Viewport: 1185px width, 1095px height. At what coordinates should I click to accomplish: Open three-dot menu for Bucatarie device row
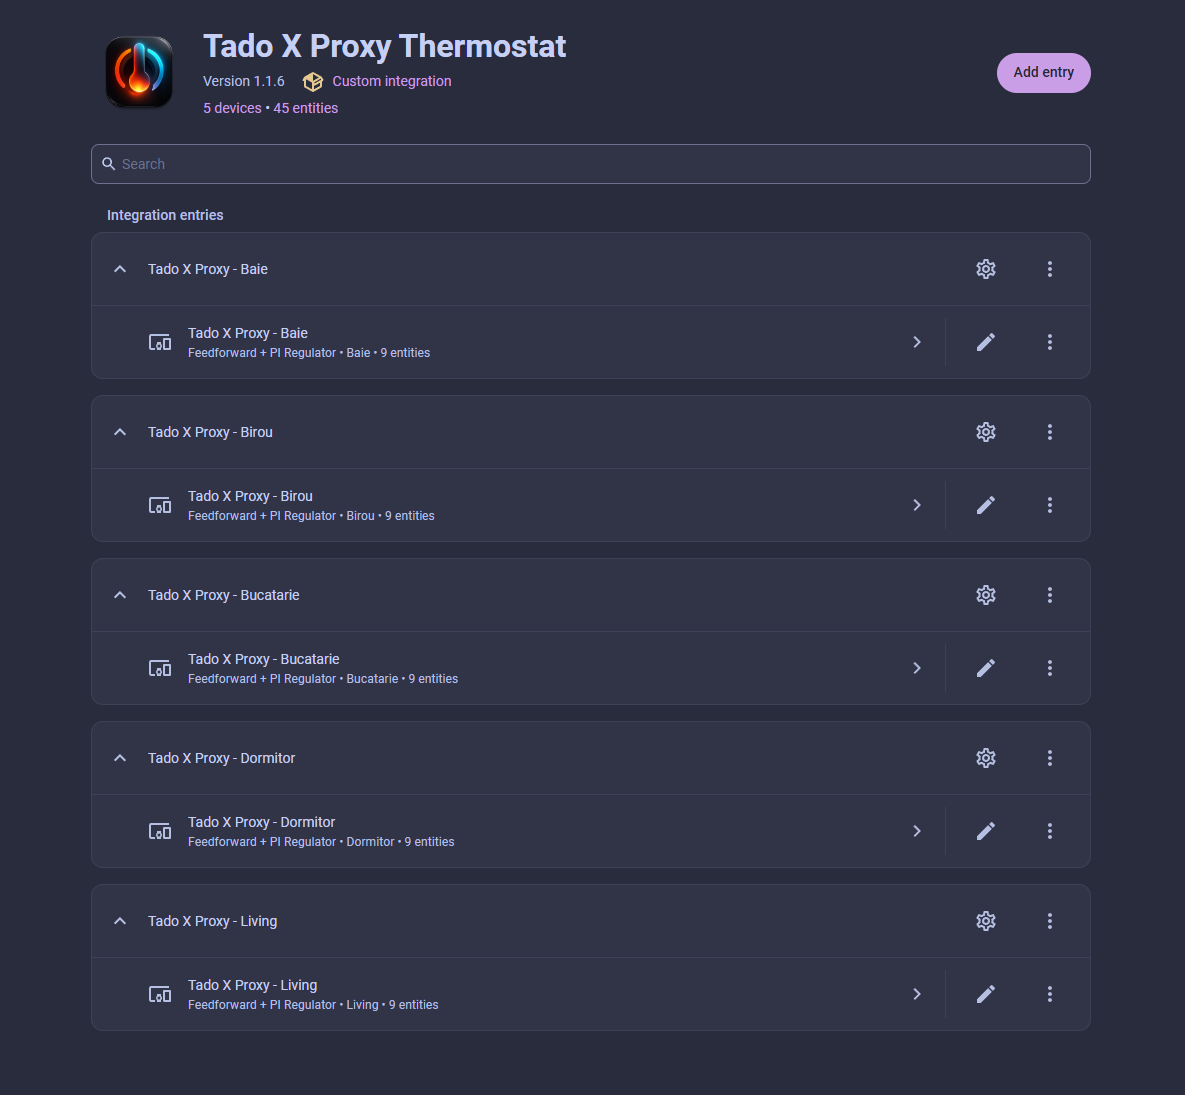point(1050,668)
